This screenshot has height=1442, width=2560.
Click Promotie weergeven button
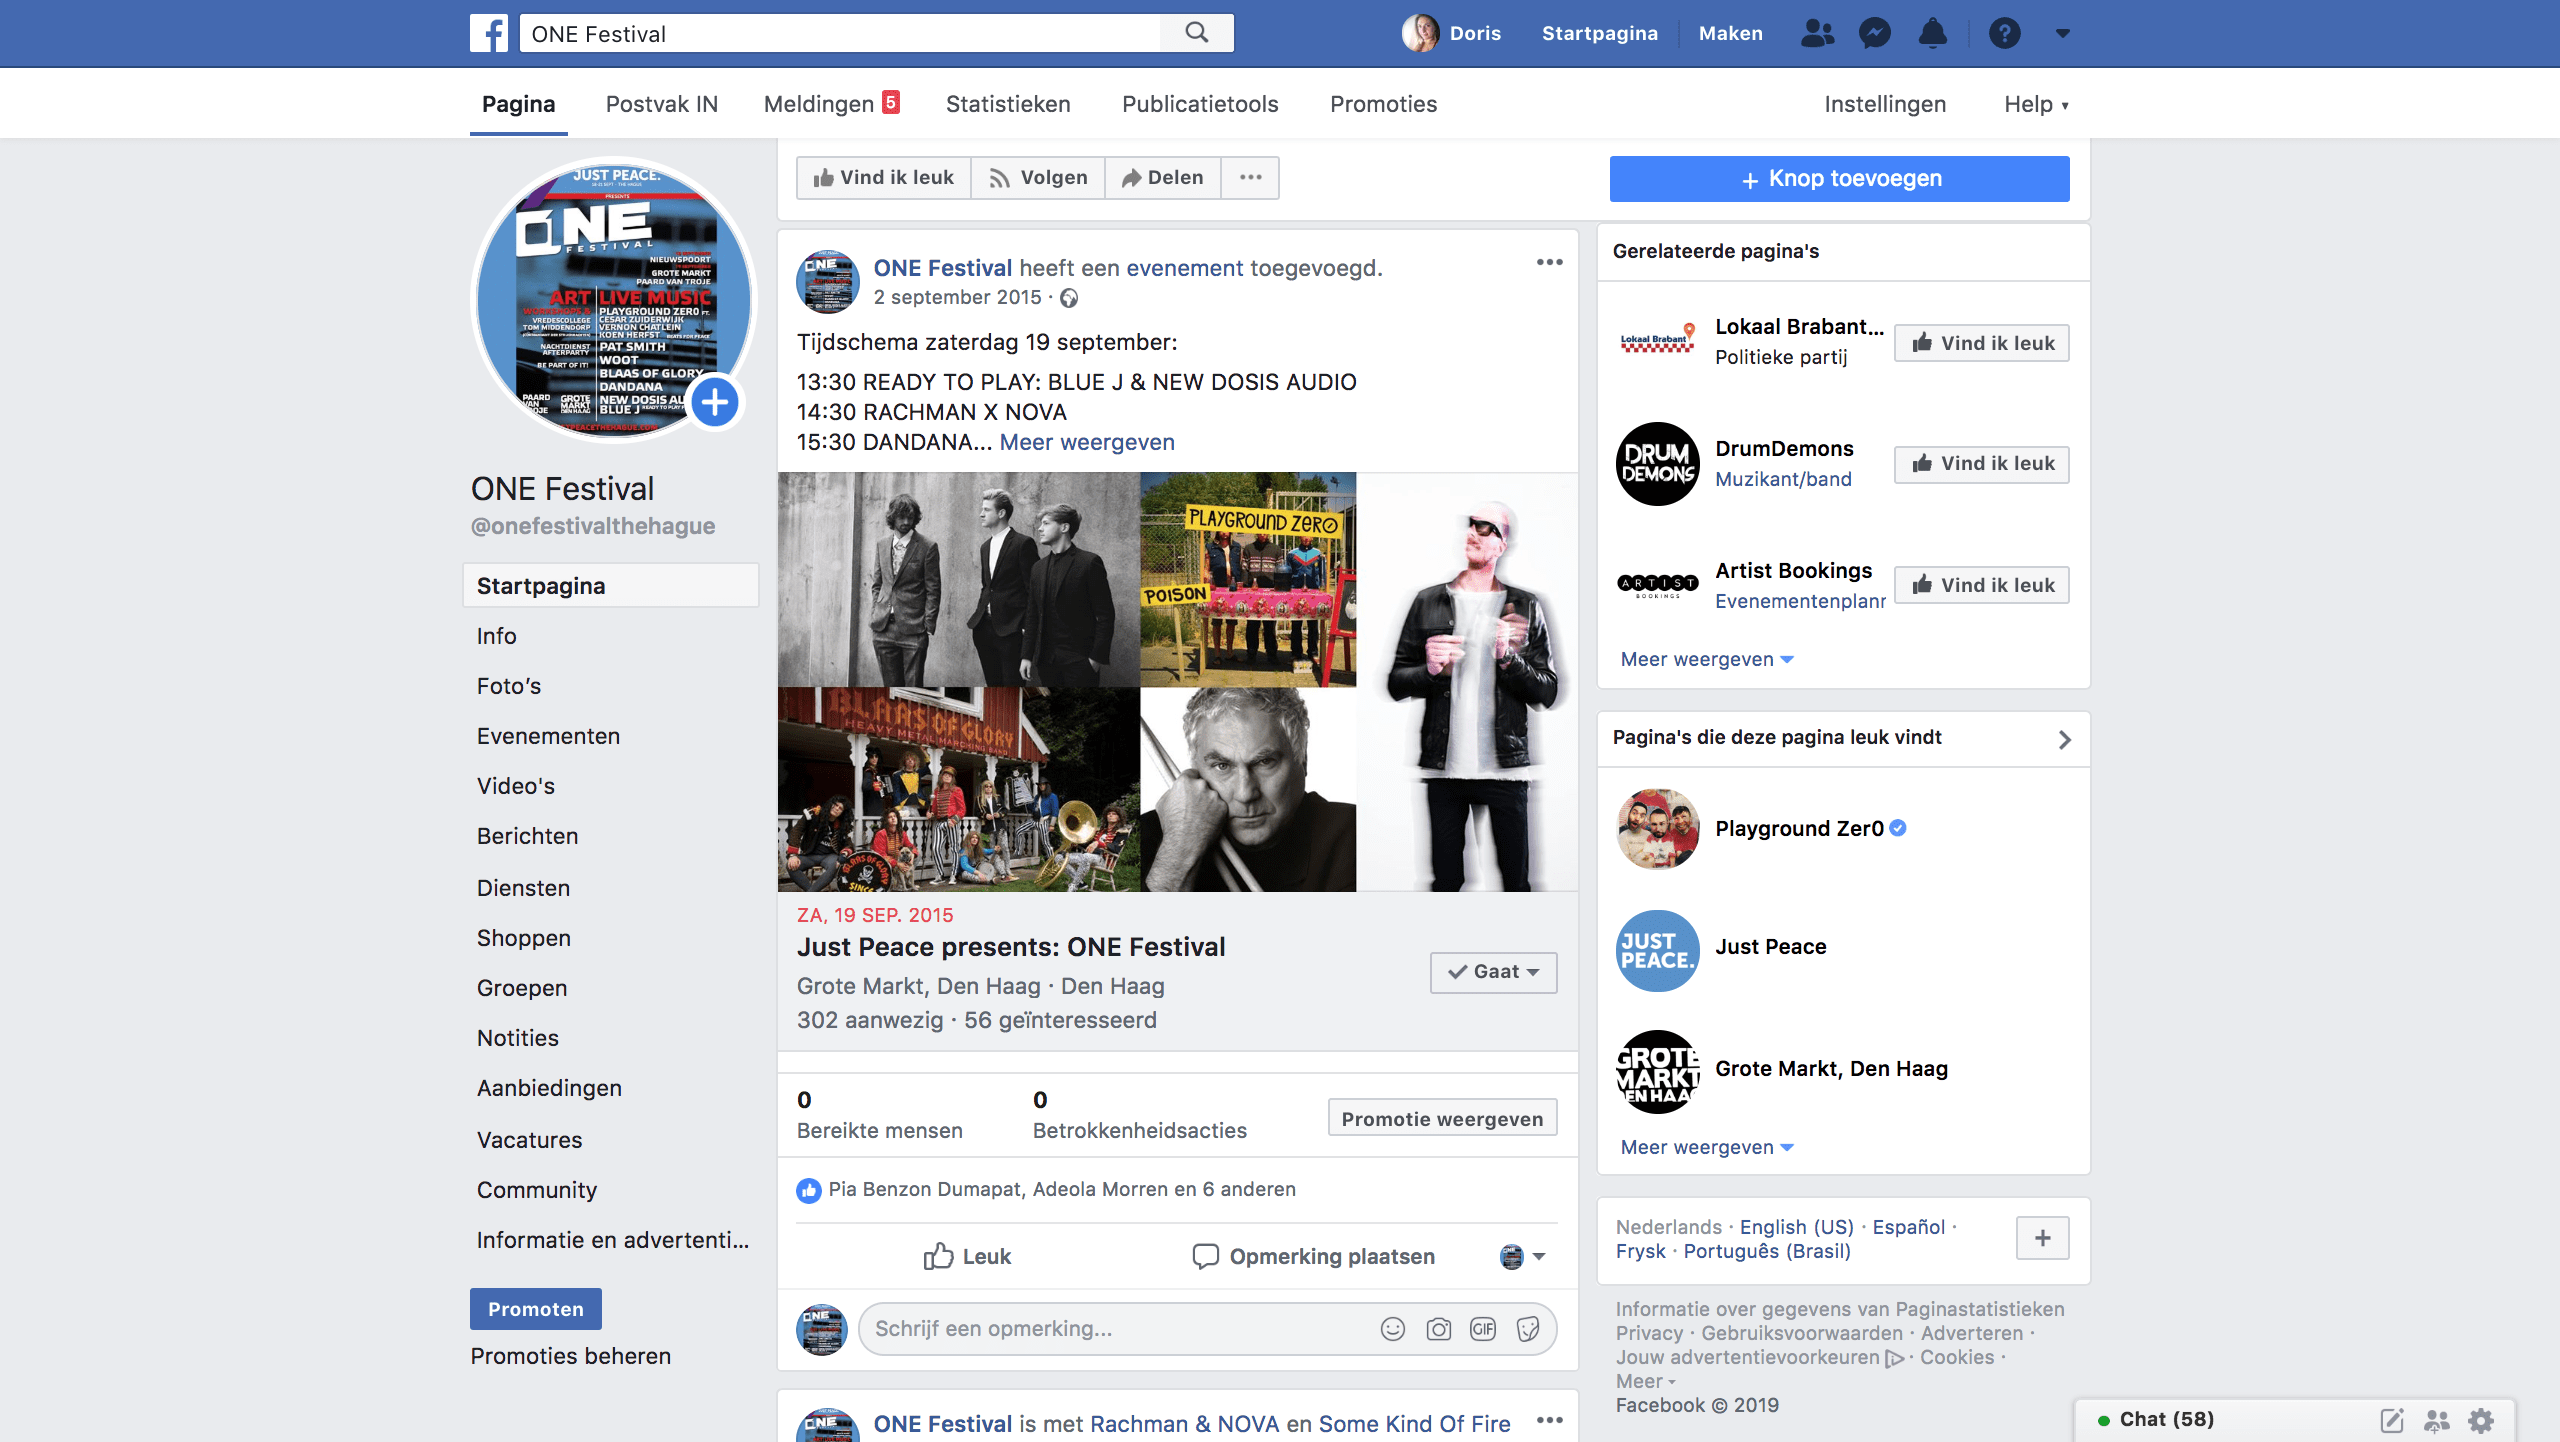1442,1119
